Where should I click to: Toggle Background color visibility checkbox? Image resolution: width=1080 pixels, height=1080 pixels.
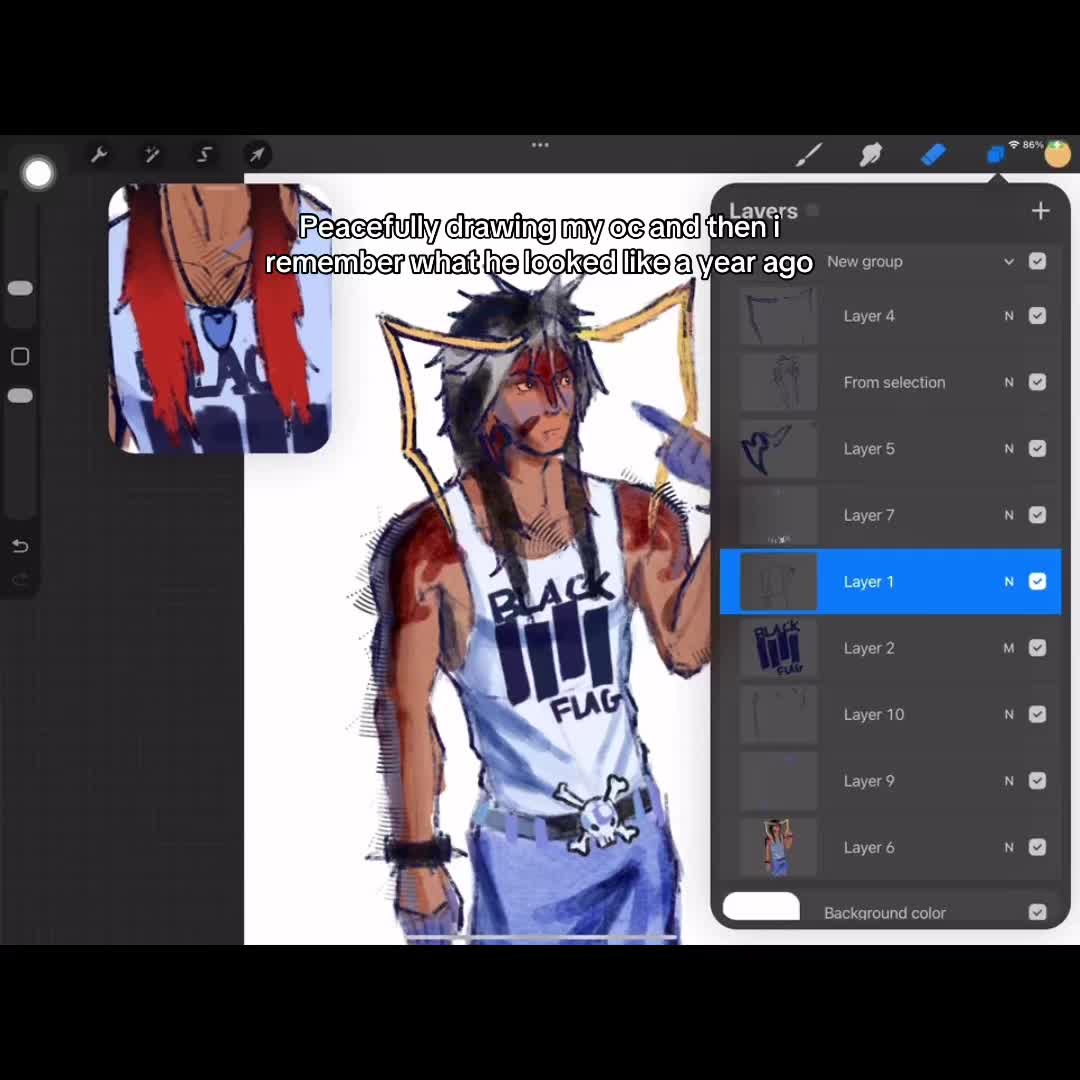tap(1037, 913)
